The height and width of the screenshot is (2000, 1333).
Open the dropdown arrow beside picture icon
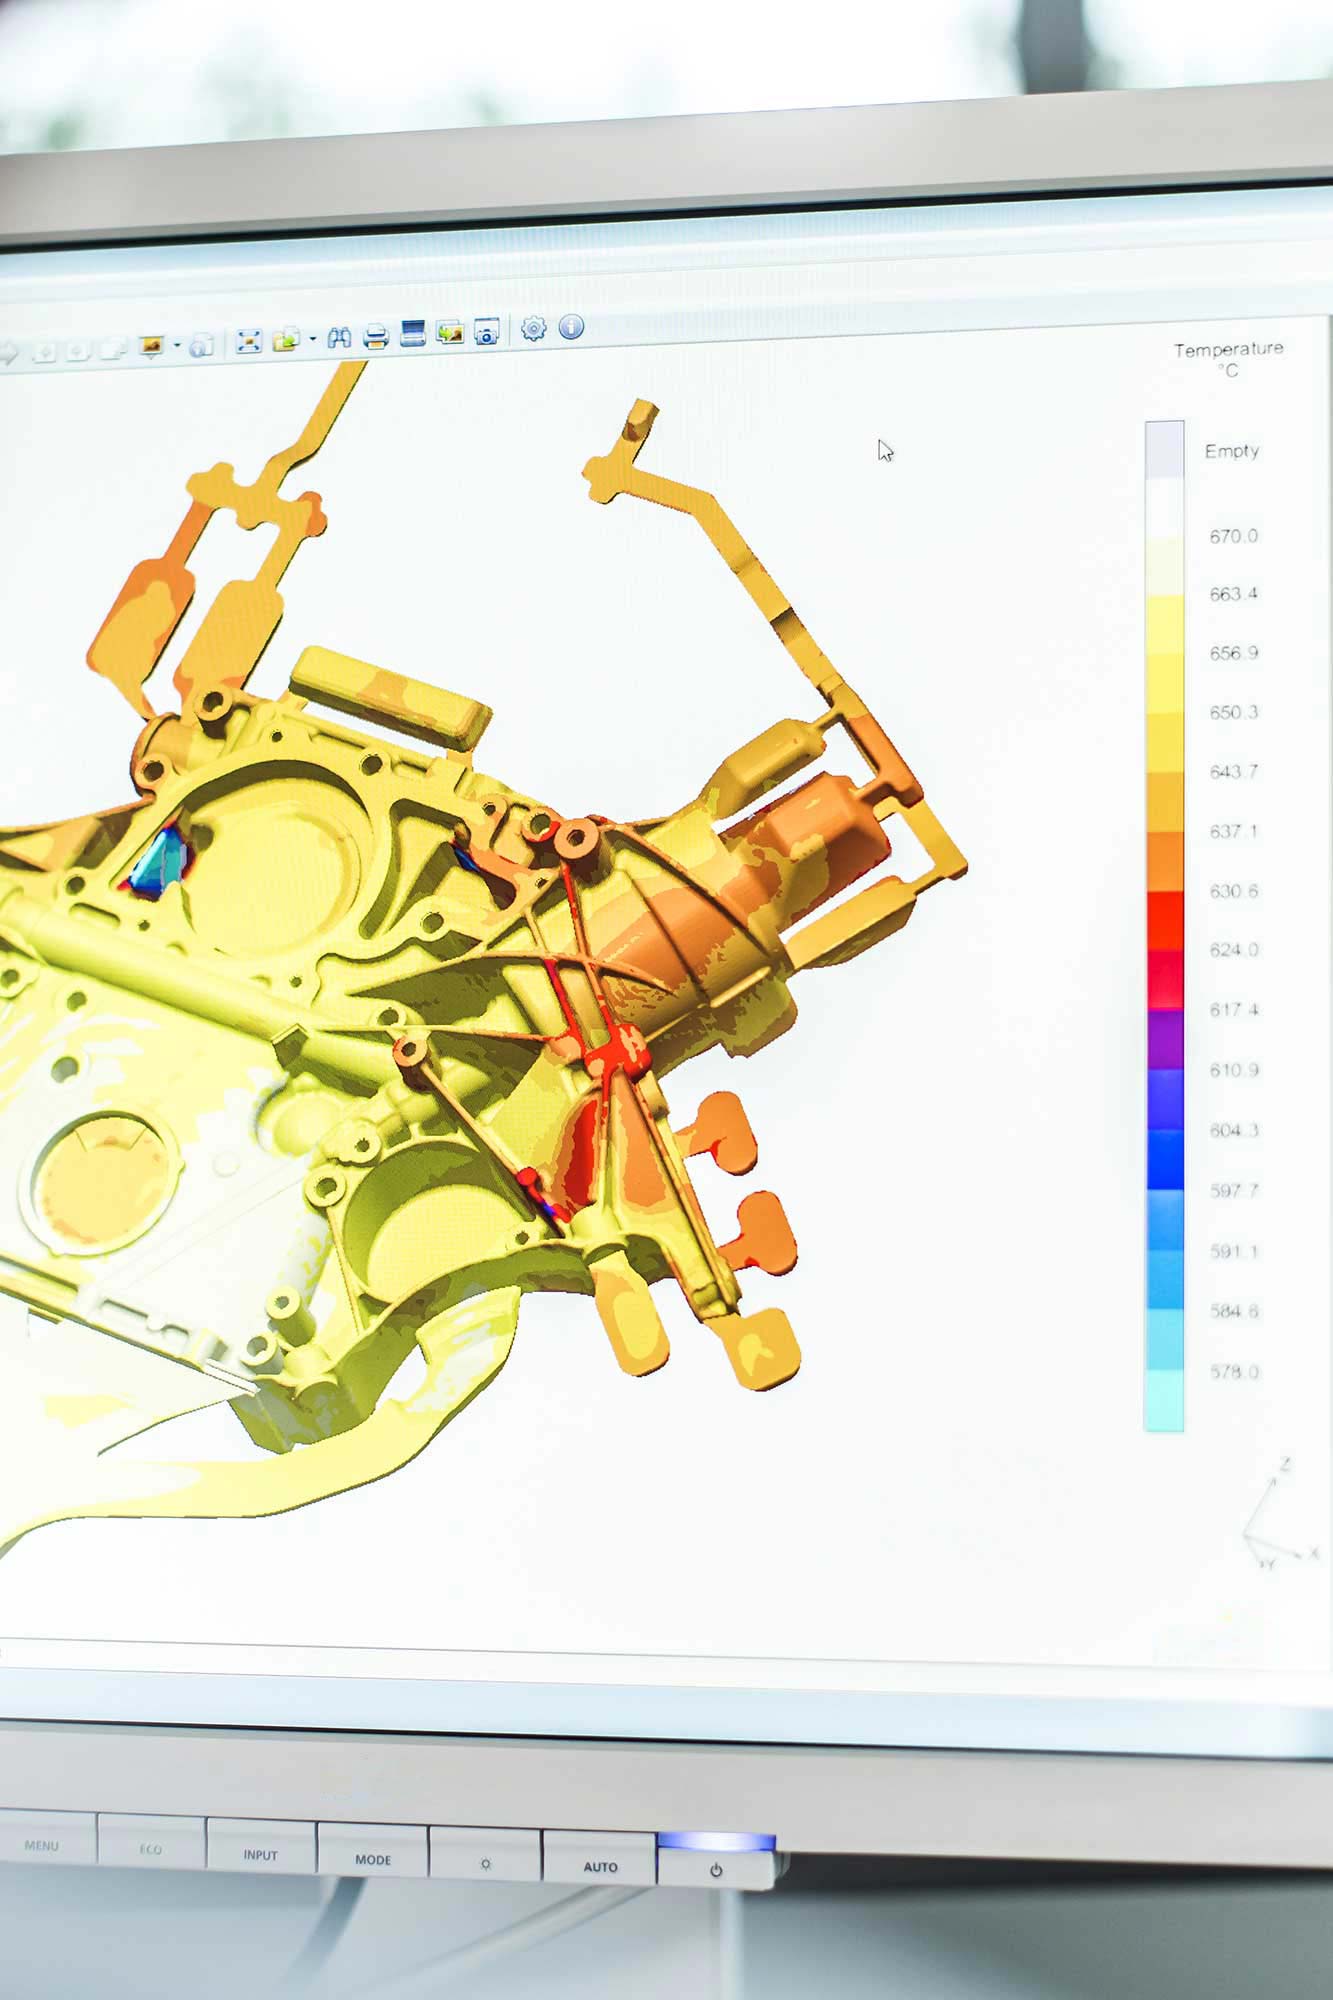(177, 346)
